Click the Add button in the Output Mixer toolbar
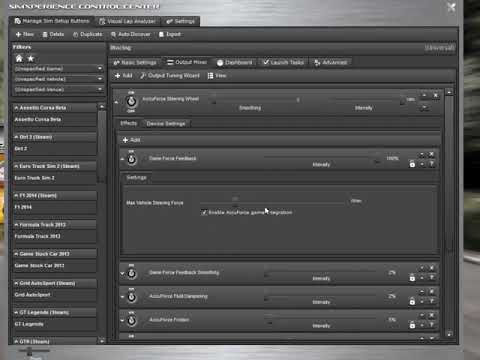Screen dimensions: 480x360 point(124,76)
